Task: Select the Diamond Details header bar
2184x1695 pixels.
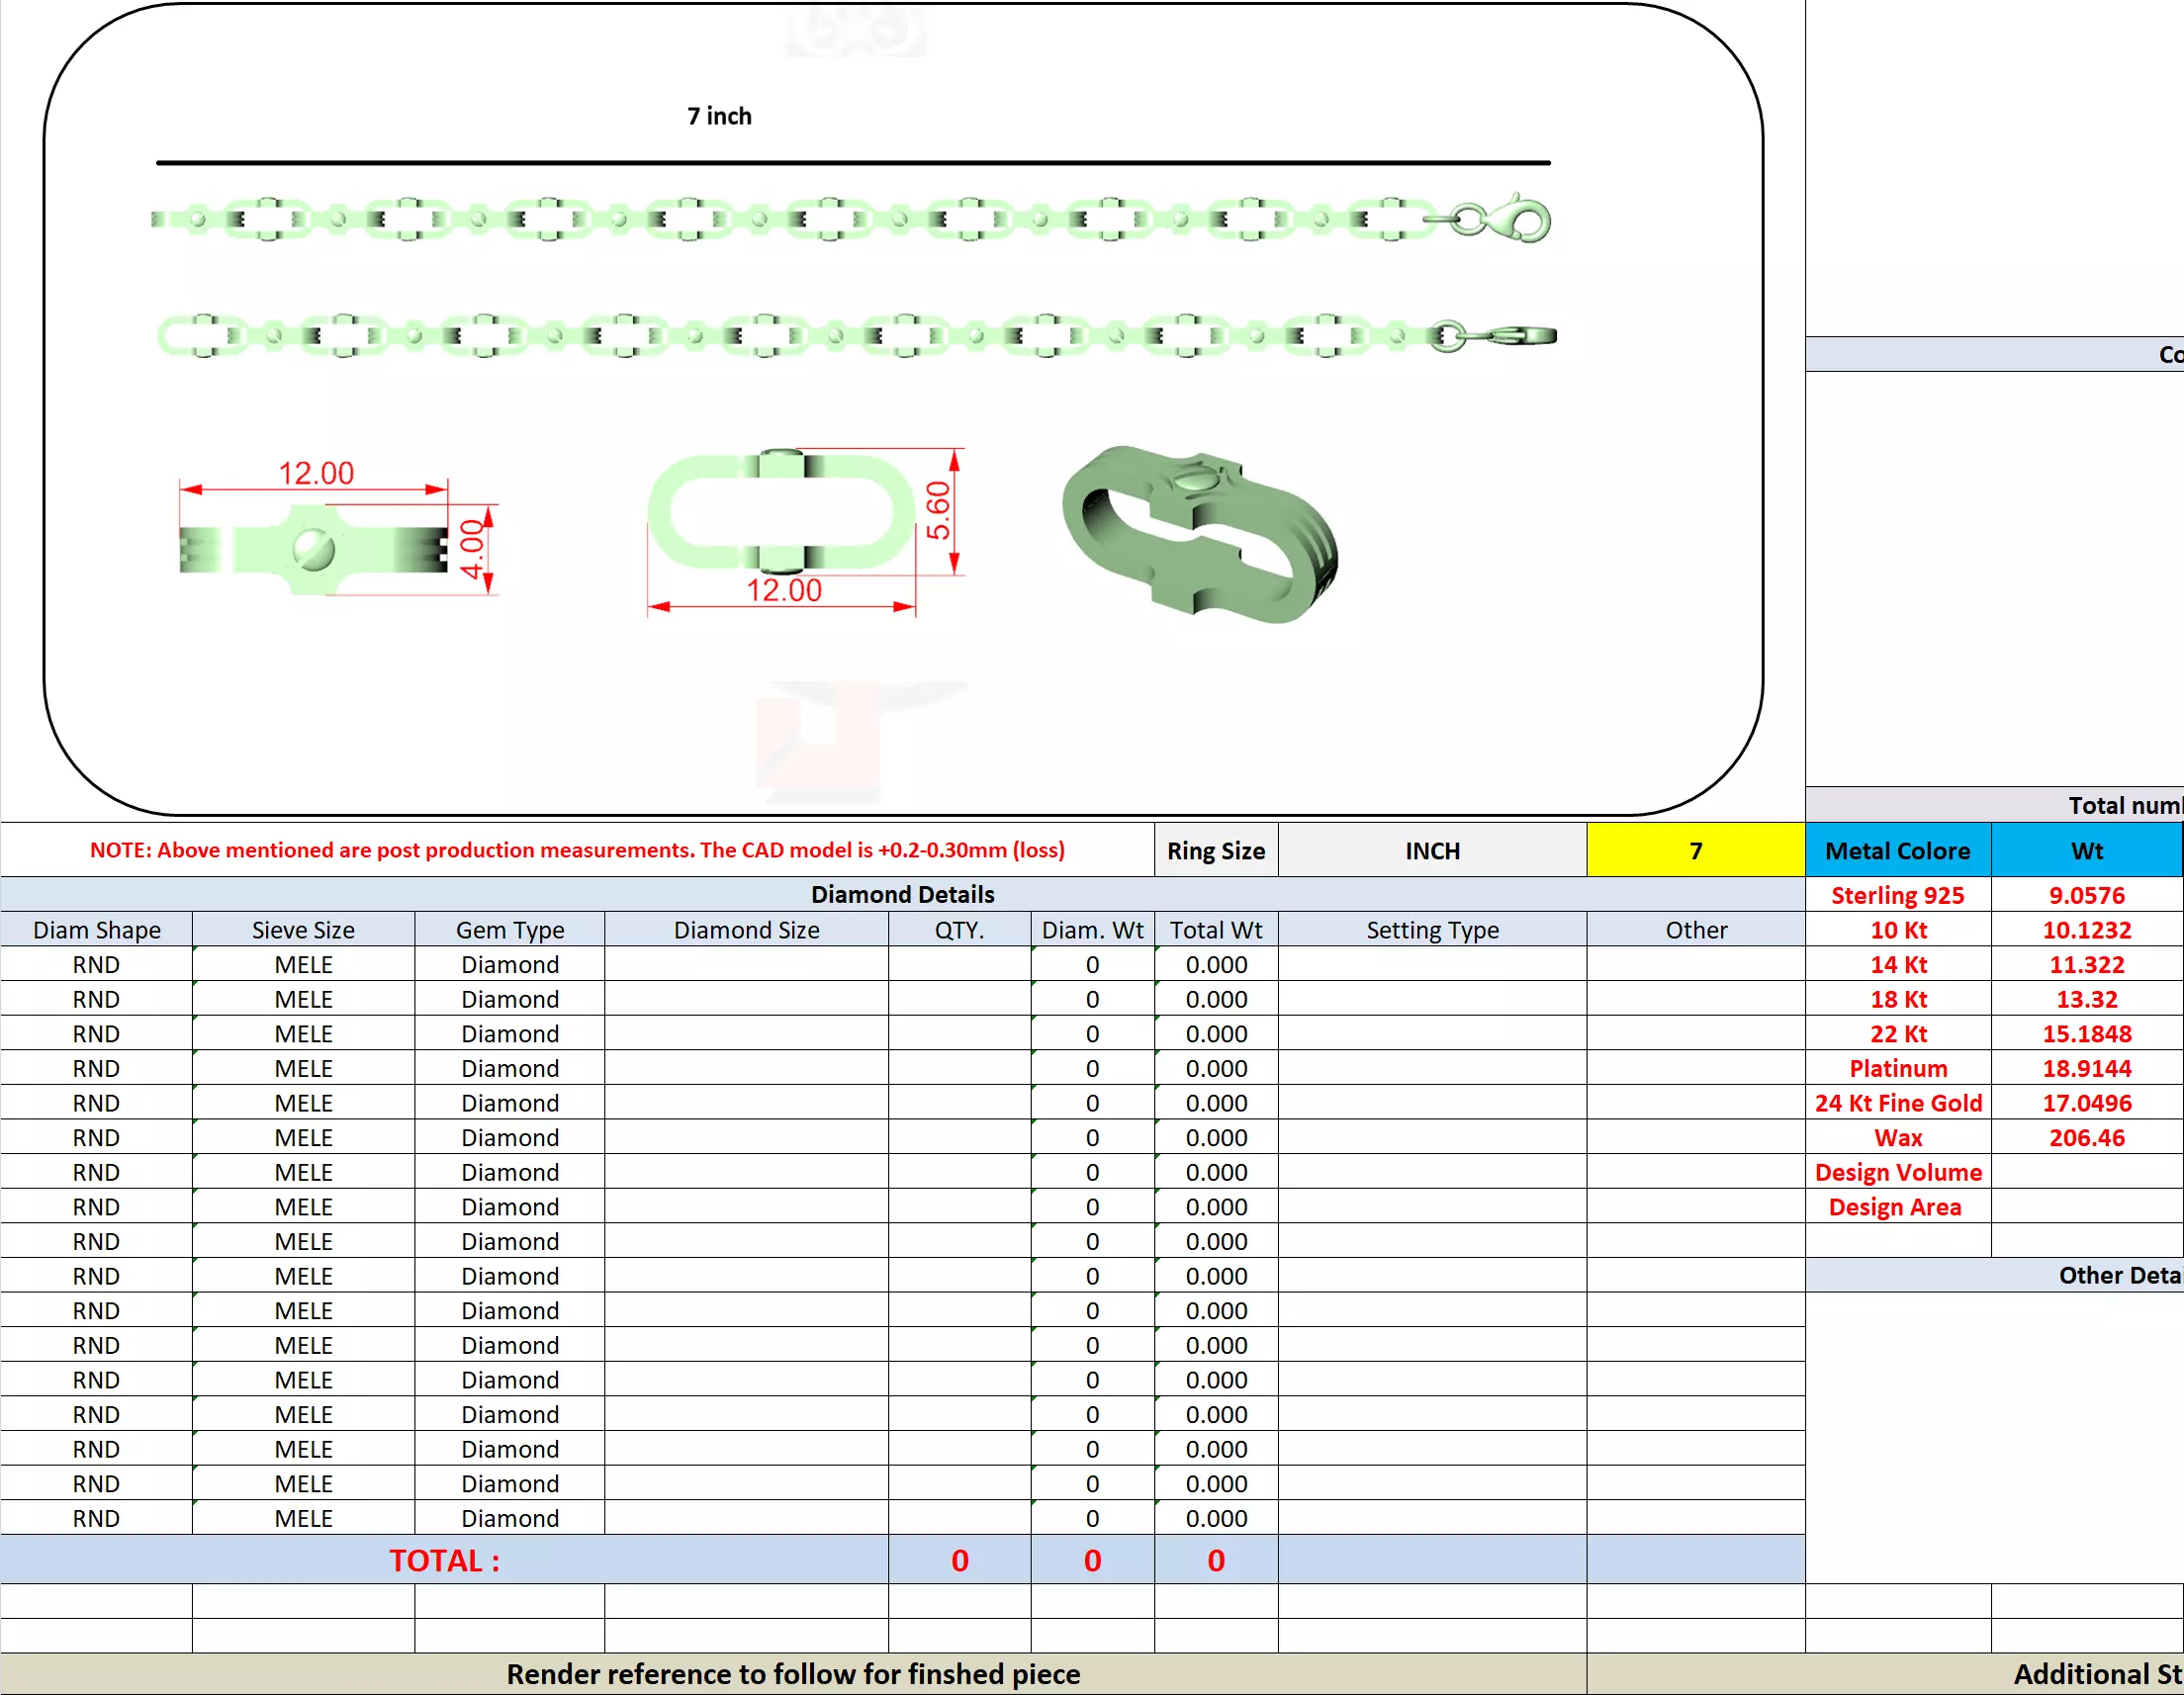Action: click(x=902, y=894)
